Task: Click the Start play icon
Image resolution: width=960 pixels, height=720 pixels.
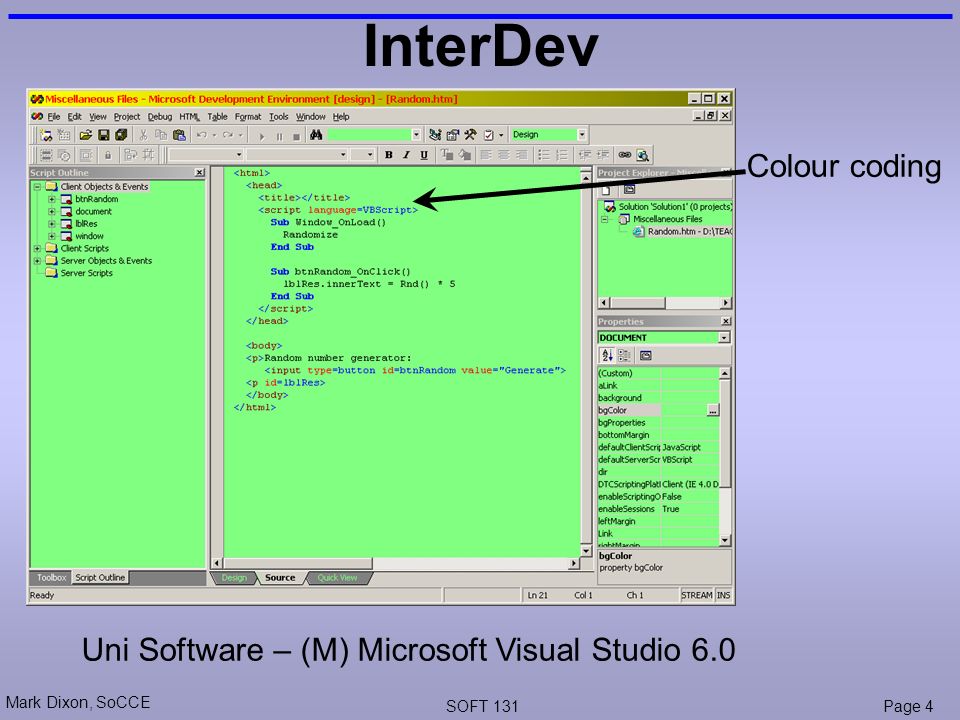Action: coord(261,137)
